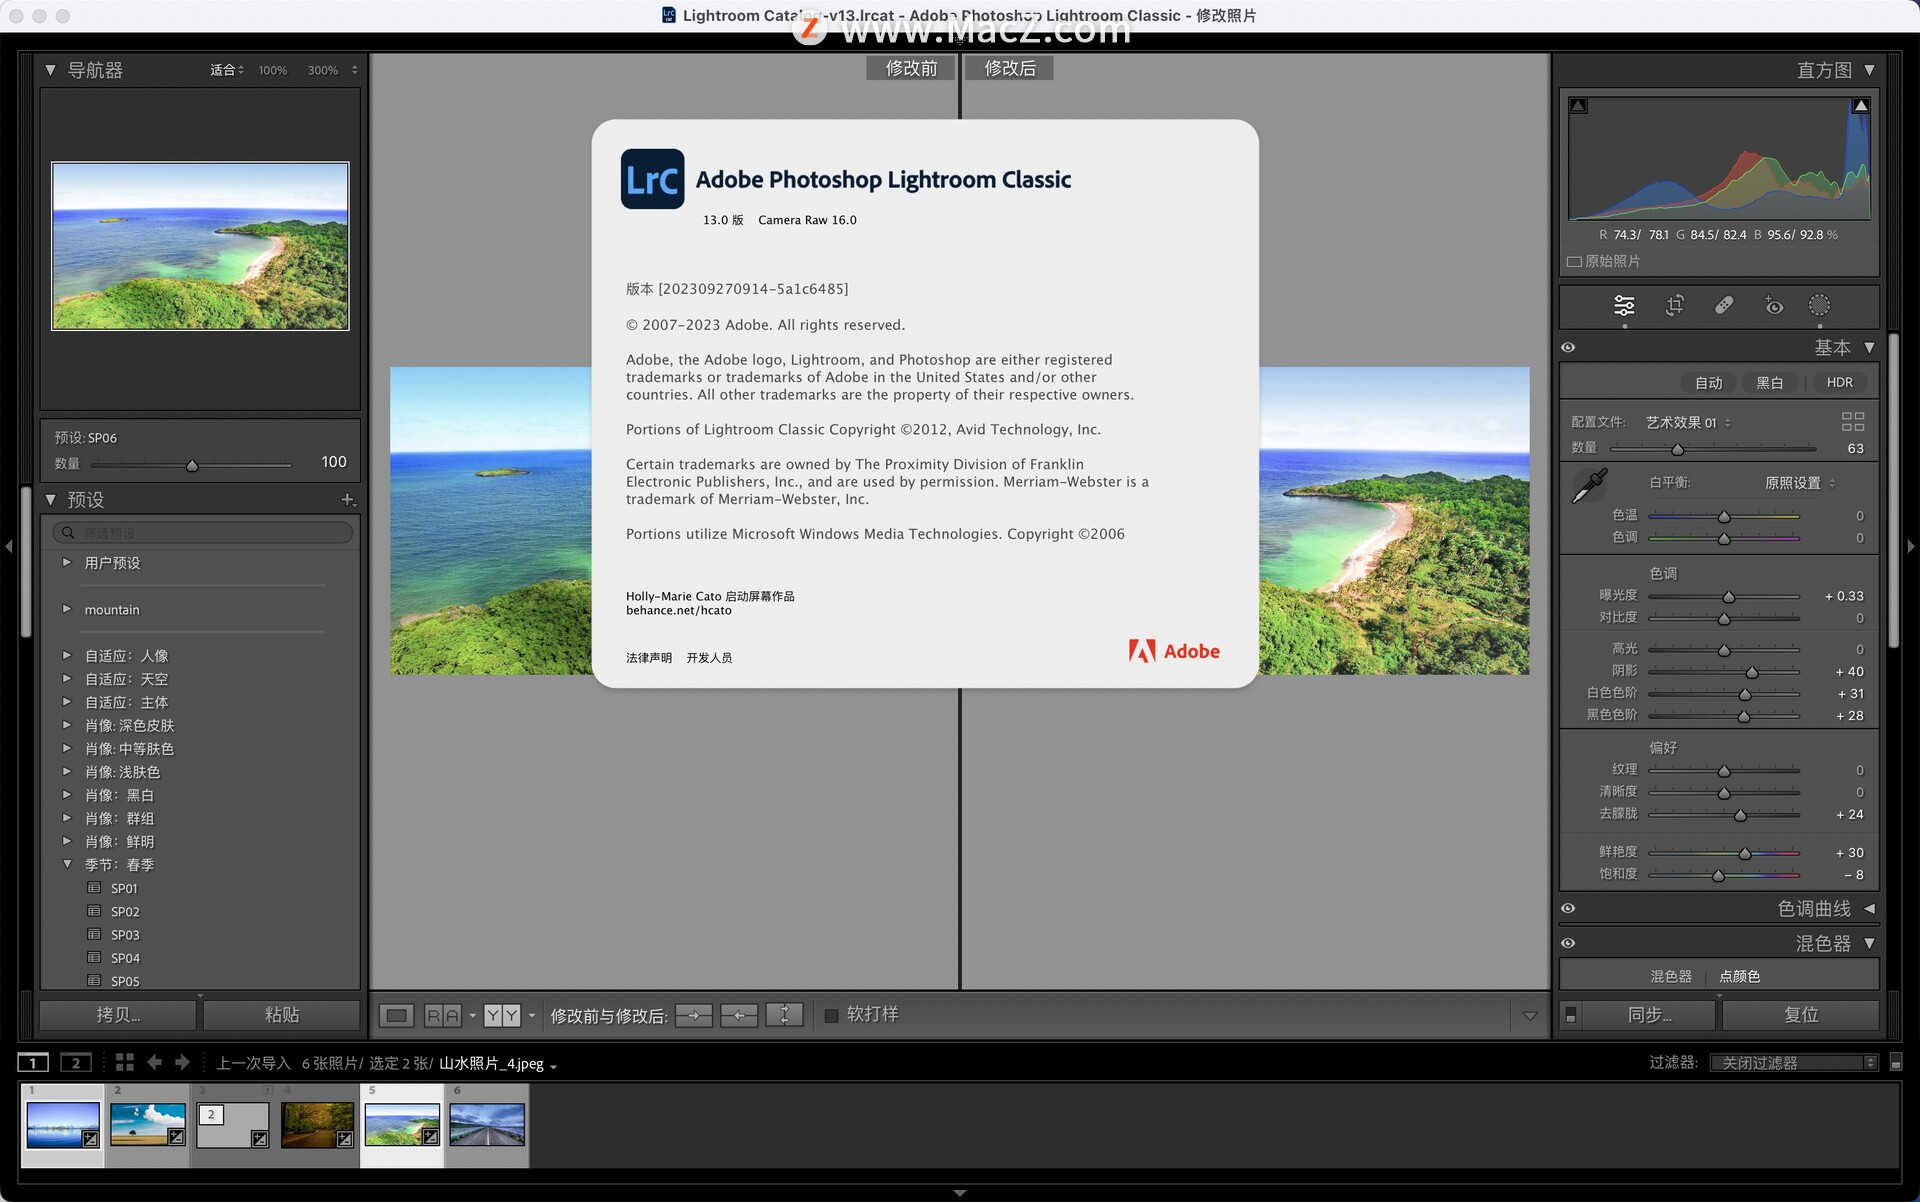Click 开发人员 link in about dialog
This screenshot has height=1202, width=1920.
709,656
